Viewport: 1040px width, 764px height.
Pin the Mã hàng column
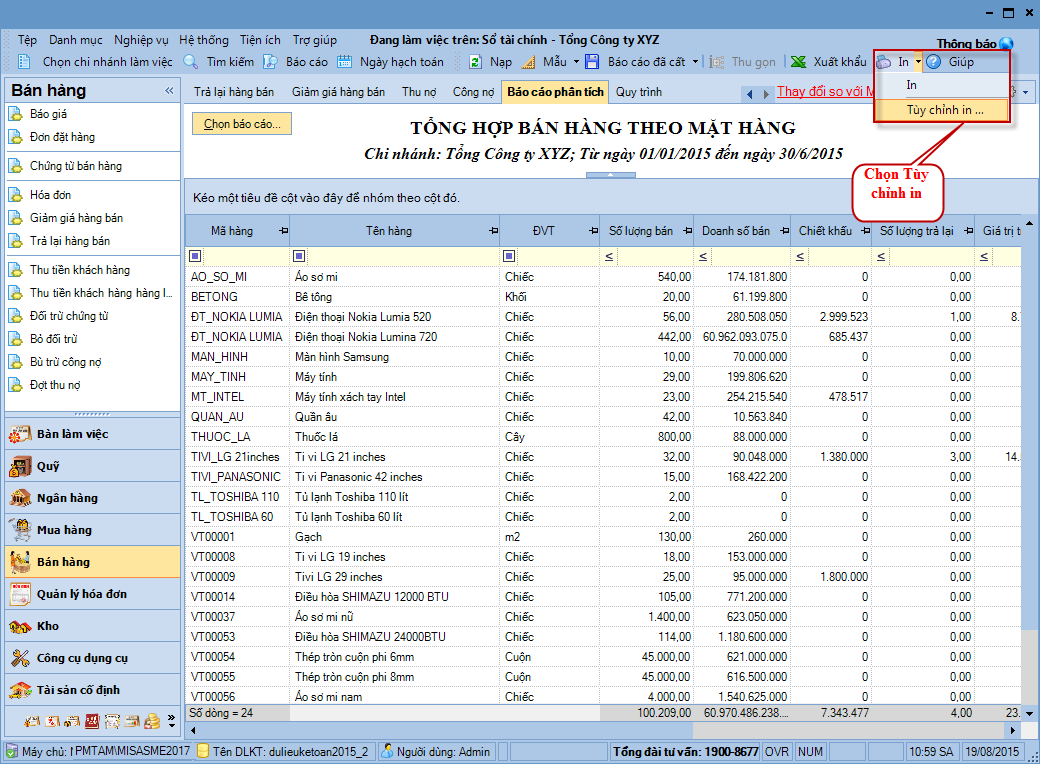[284, 231]
